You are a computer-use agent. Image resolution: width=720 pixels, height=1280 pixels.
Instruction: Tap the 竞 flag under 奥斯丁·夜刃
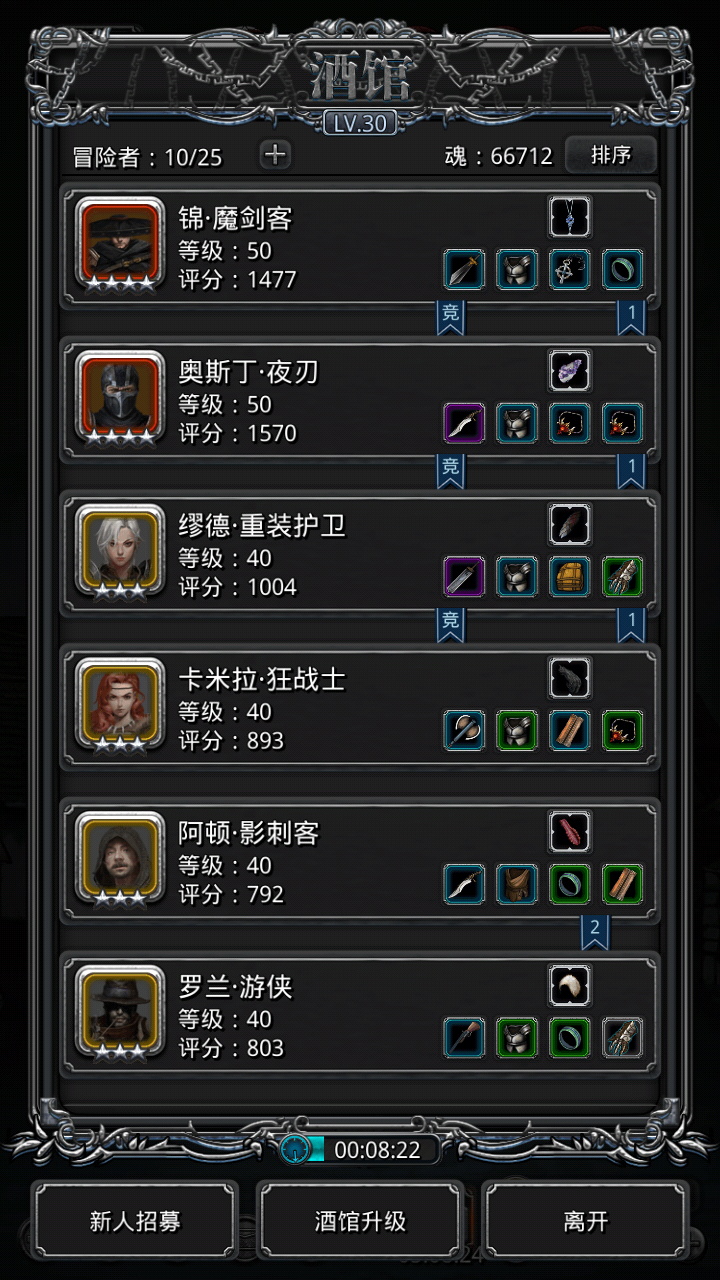pyautogui.click(x=451, y=470)
